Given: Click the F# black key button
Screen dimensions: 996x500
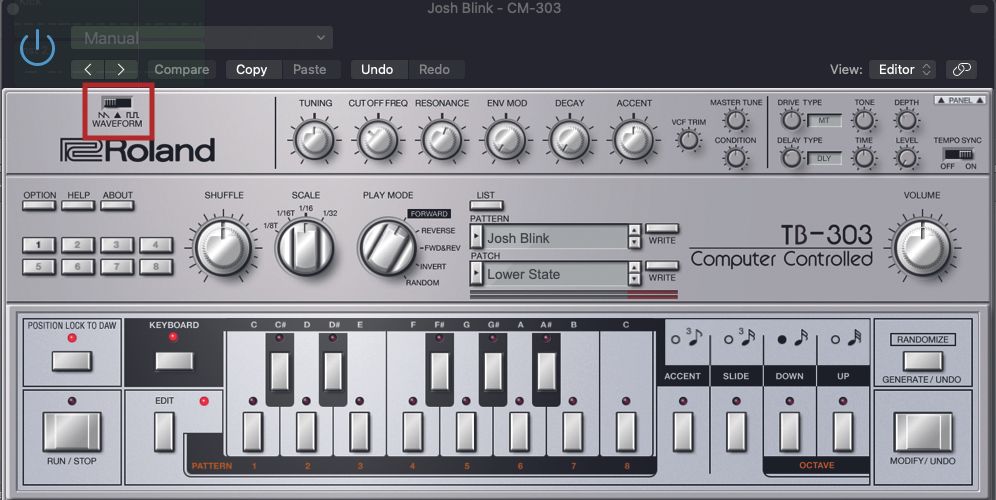Looking at the screenshot, I should (440, 372).
